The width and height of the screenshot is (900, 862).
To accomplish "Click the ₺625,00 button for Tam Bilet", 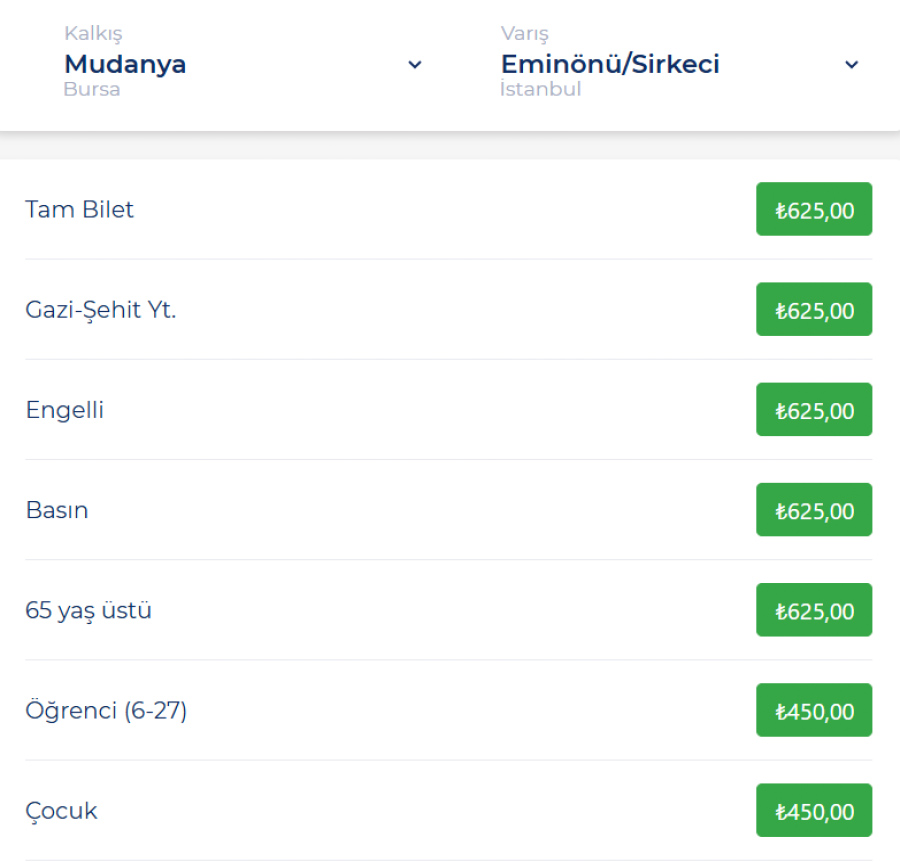I will click(x=813, y=209).
